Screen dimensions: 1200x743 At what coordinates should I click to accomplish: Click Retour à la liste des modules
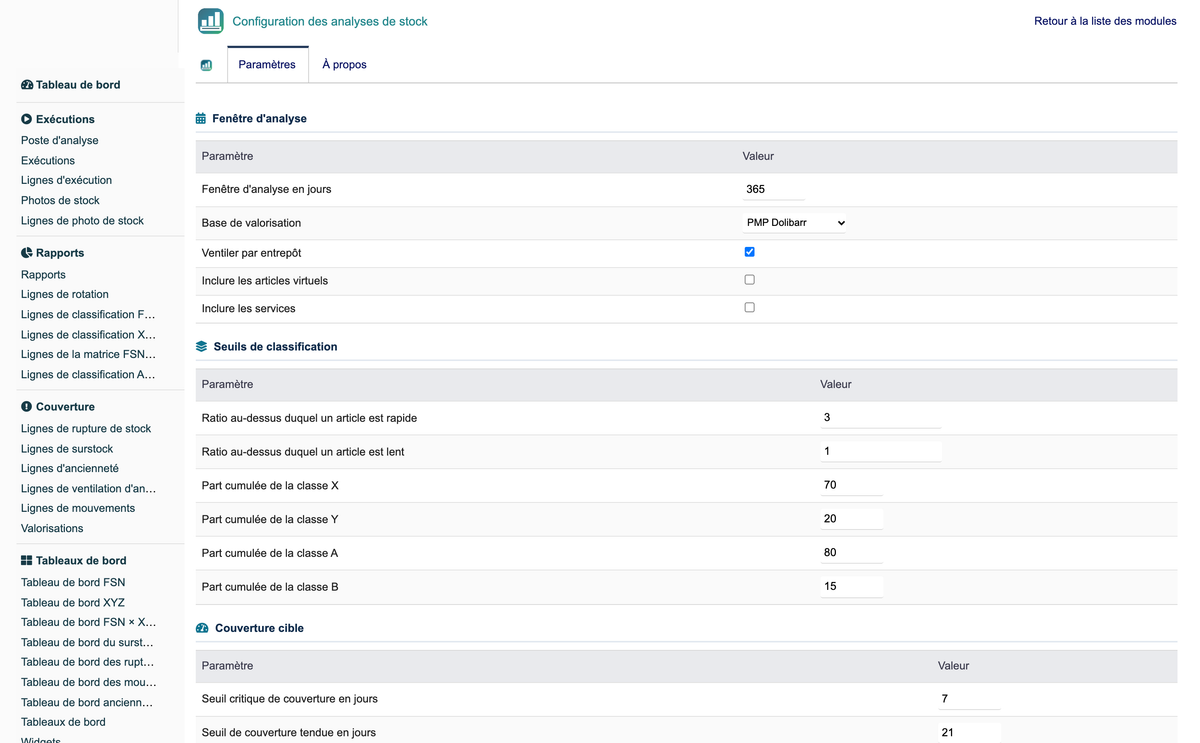1105,21
